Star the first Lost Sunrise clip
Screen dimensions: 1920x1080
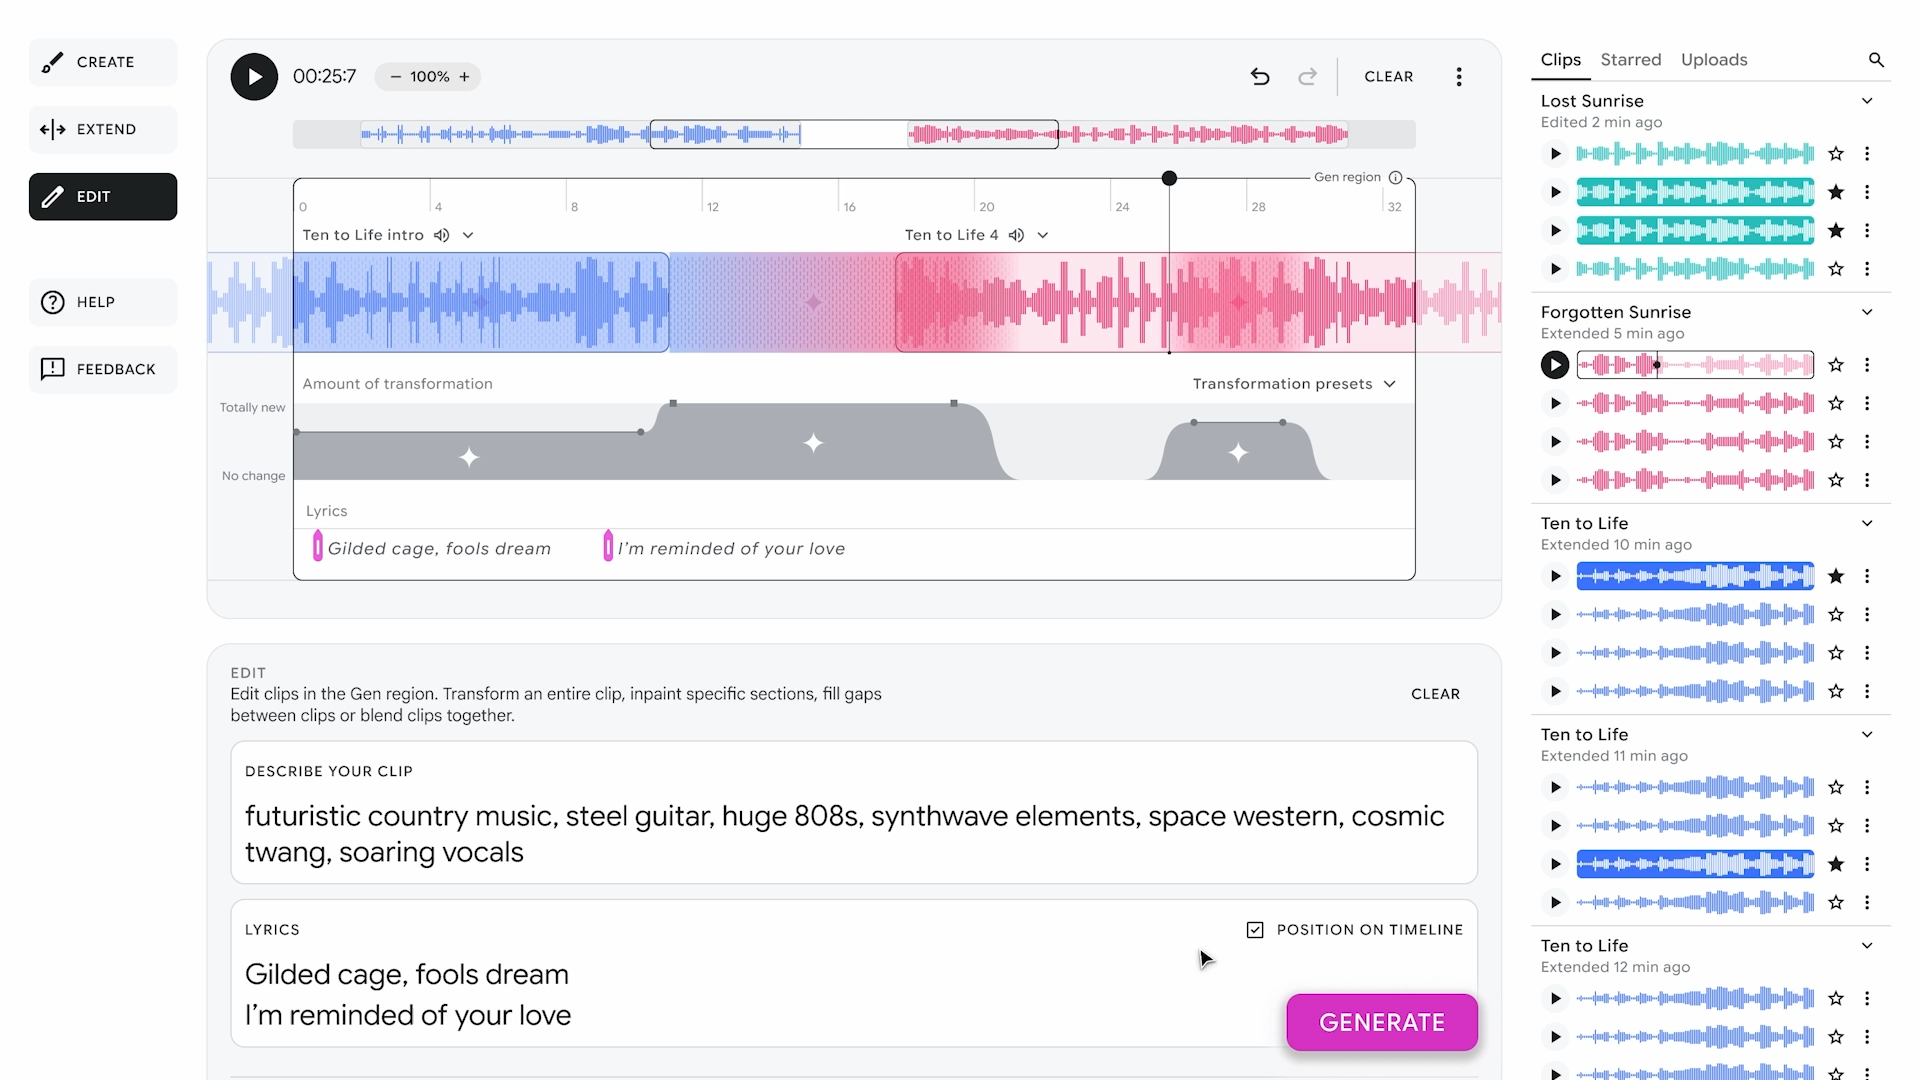1836,154
